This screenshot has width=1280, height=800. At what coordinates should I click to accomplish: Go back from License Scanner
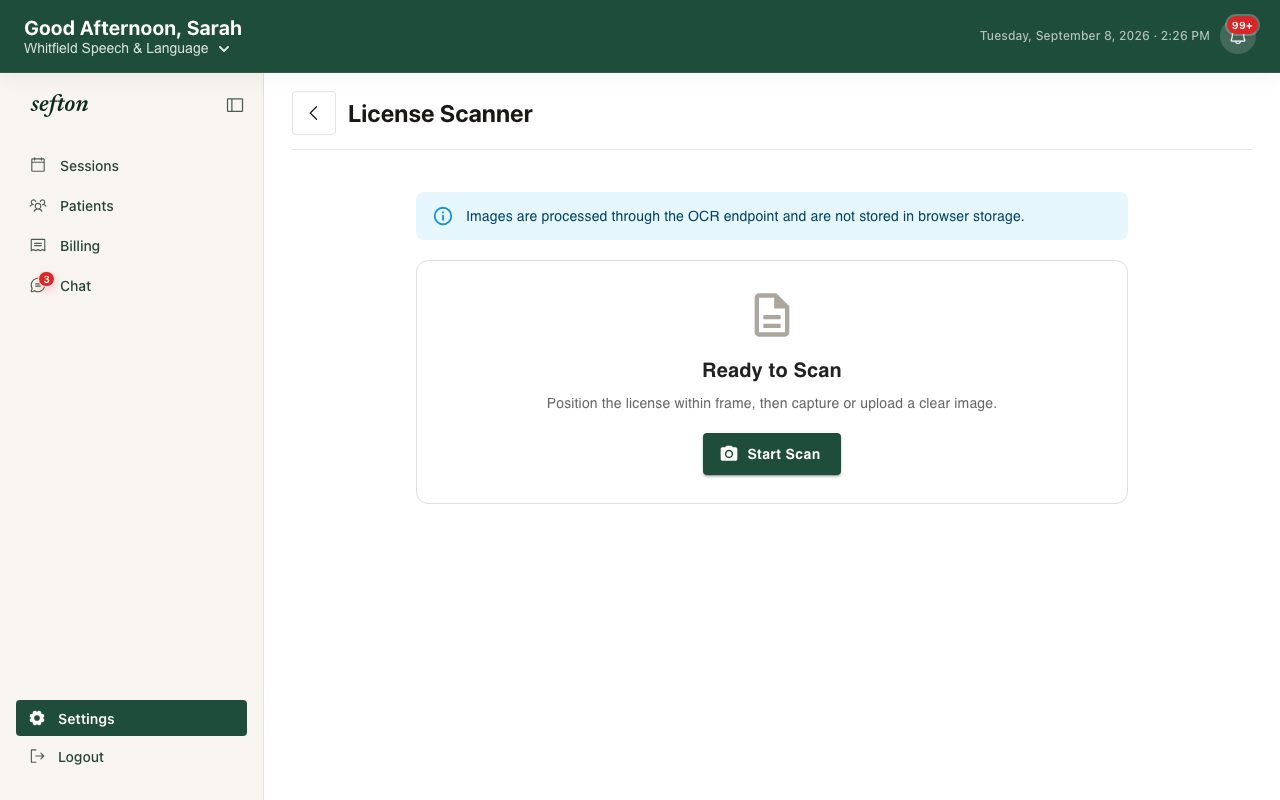coord(314,113)
